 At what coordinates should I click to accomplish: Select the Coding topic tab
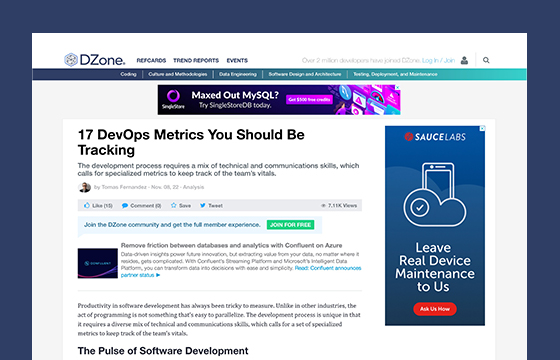click(x=128, y=74)
